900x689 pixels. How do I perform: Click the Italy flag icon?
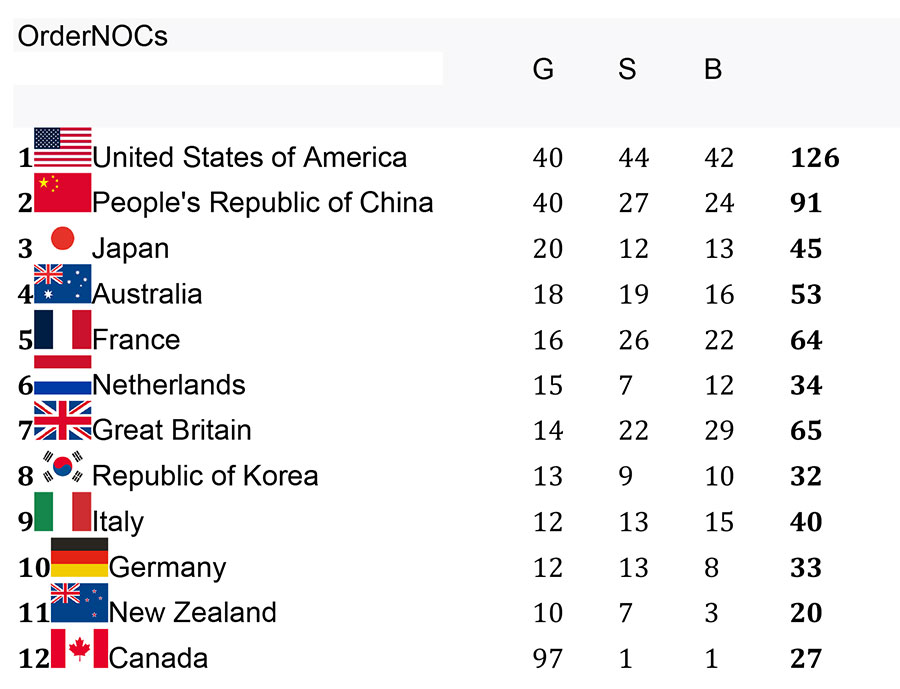(63, 512)
